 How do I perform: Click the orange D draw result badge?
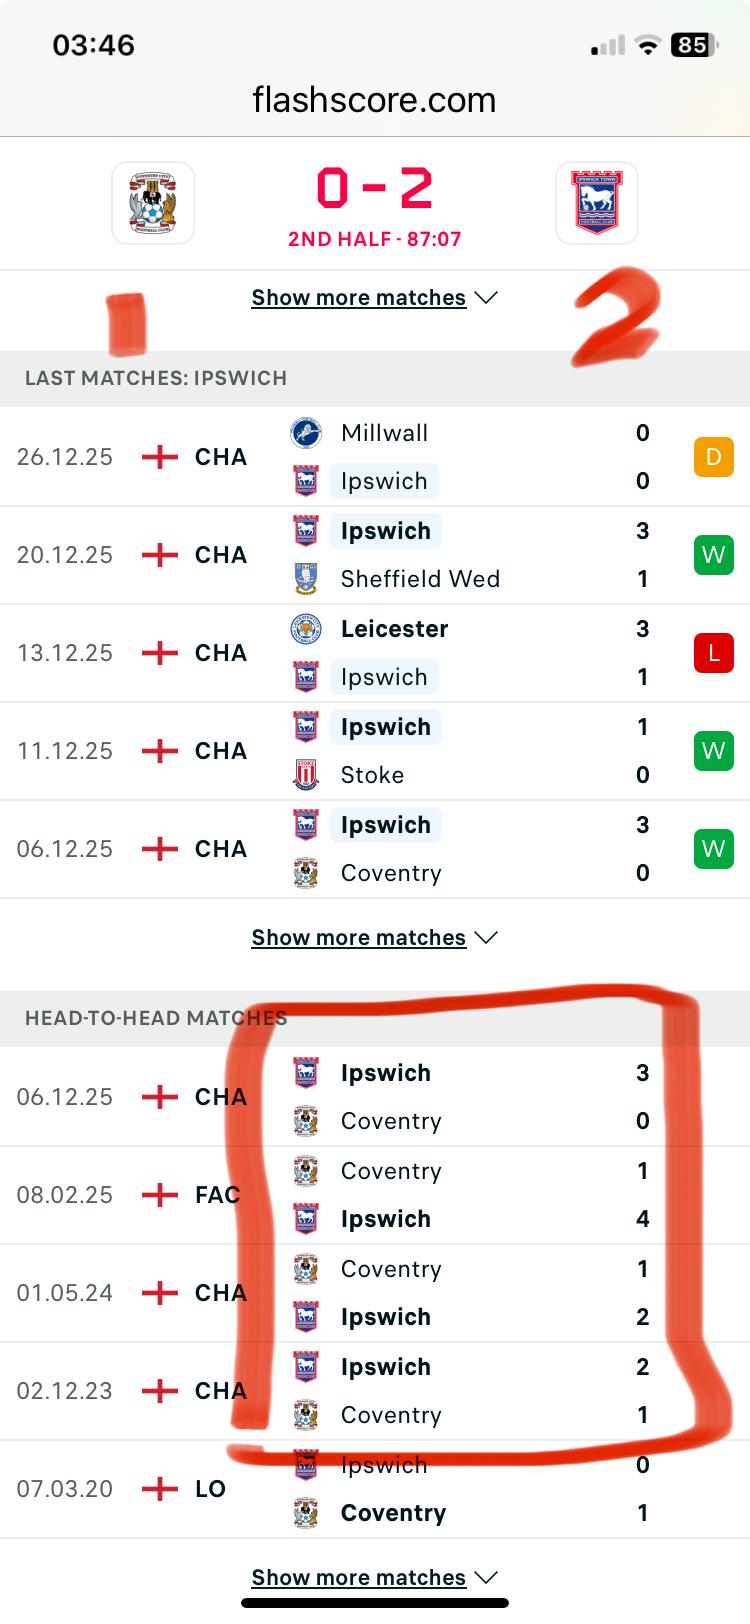pos(713,457)
